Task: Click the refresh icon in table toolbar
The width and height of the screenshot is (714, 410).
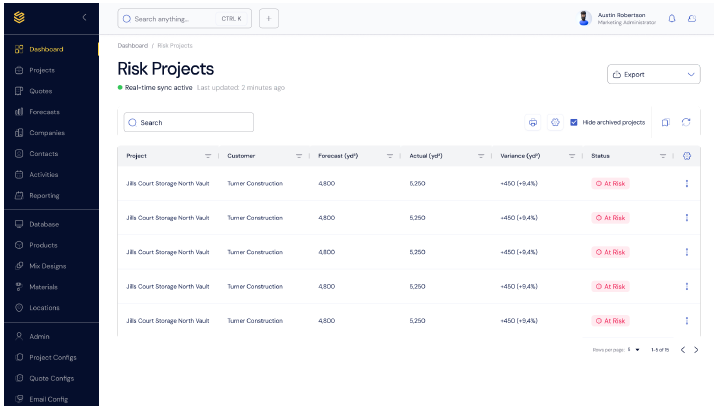Action: point(686,122)
